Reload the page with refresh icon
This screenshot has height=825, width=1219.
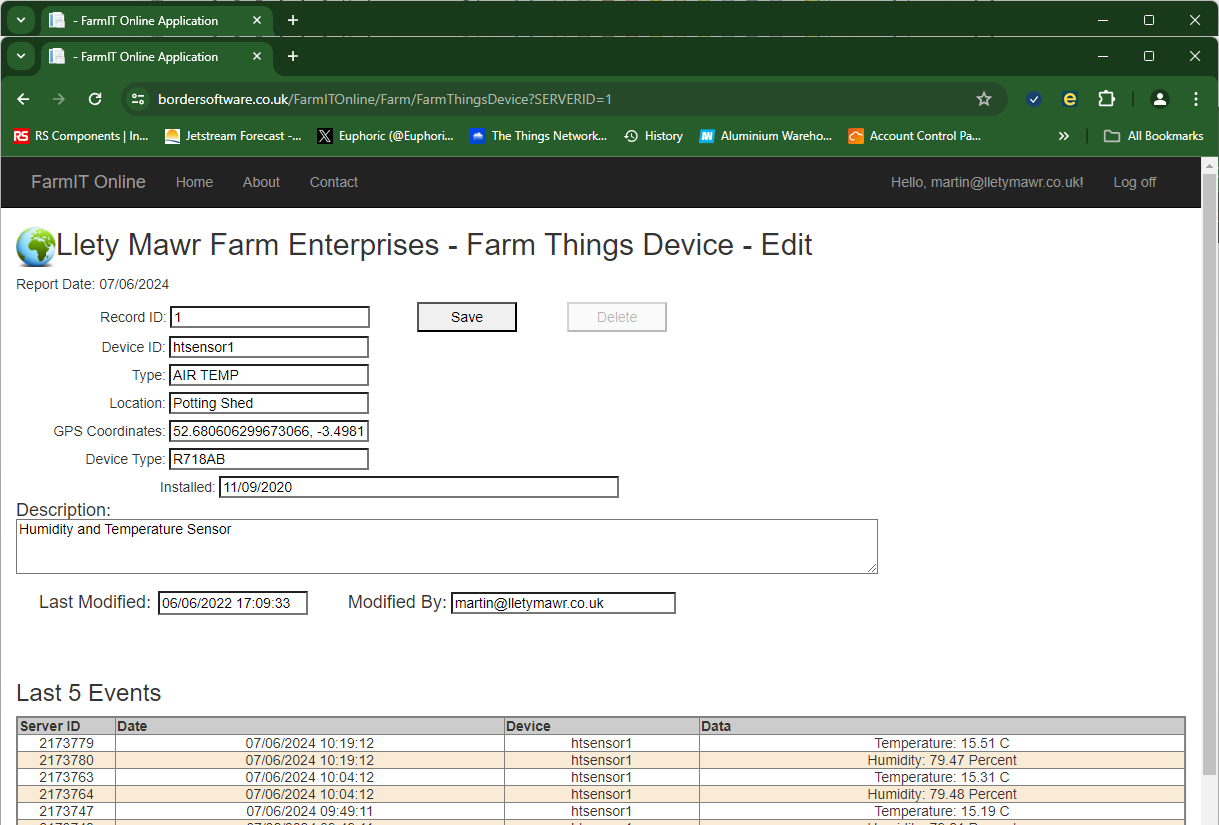(95, 99)
